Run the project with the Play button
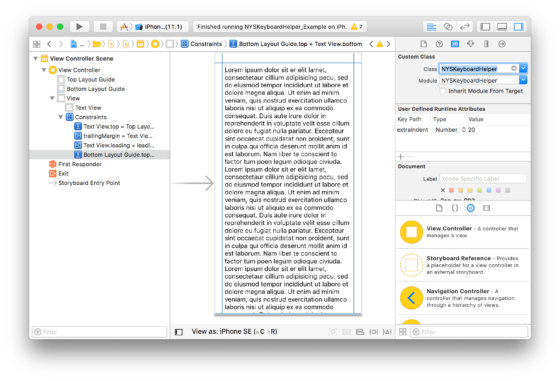Viewport: 560px width, 381px height. point(79,26)
